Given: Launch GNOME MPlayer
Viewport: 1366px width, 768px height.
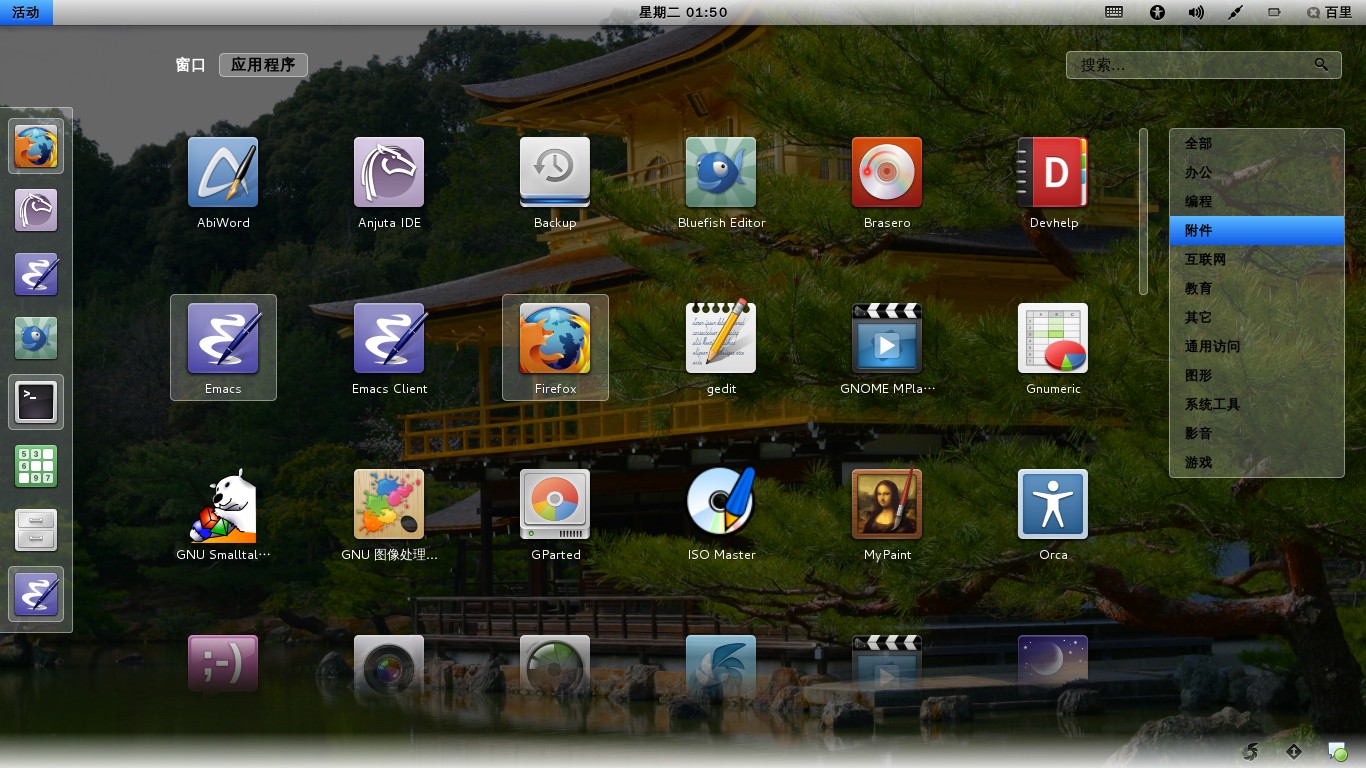Looking at the screenshot, I should coord(887,348).
